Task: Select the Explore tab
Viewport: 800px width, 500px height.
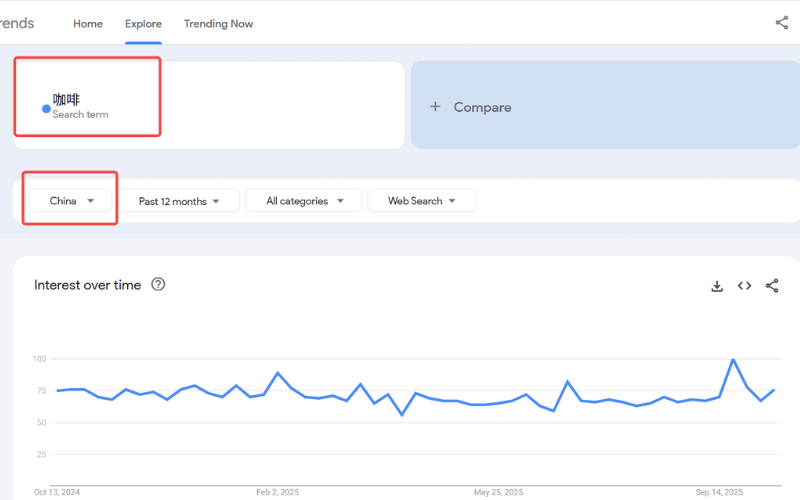Action: point(143,24)
